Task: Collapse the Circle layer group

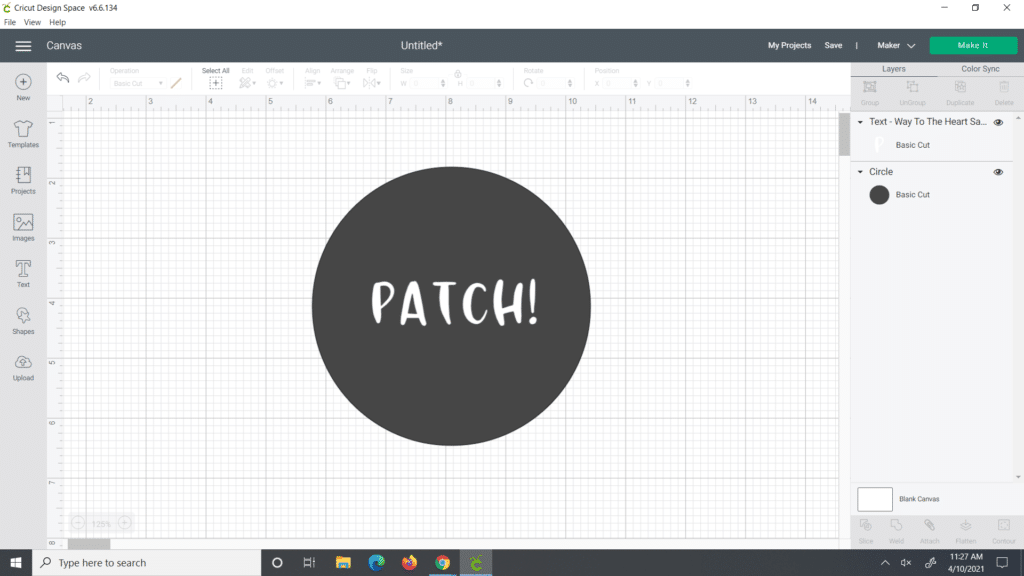Action: pyautogui.click(x=860, y=172)
